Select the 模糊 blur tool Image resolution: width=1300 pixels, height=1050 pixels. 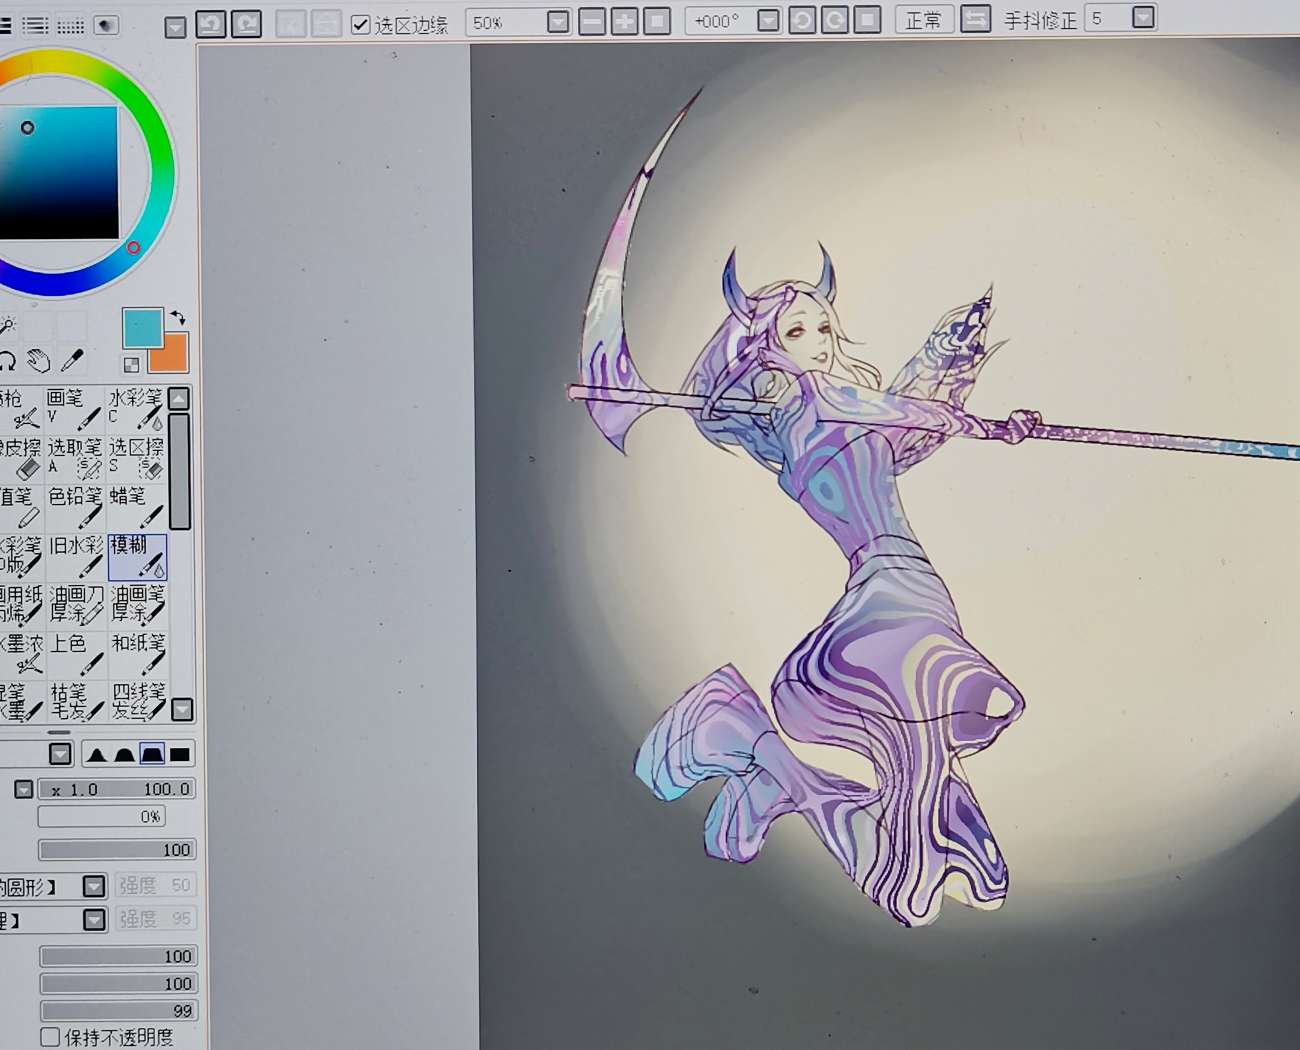coord(137,556)
